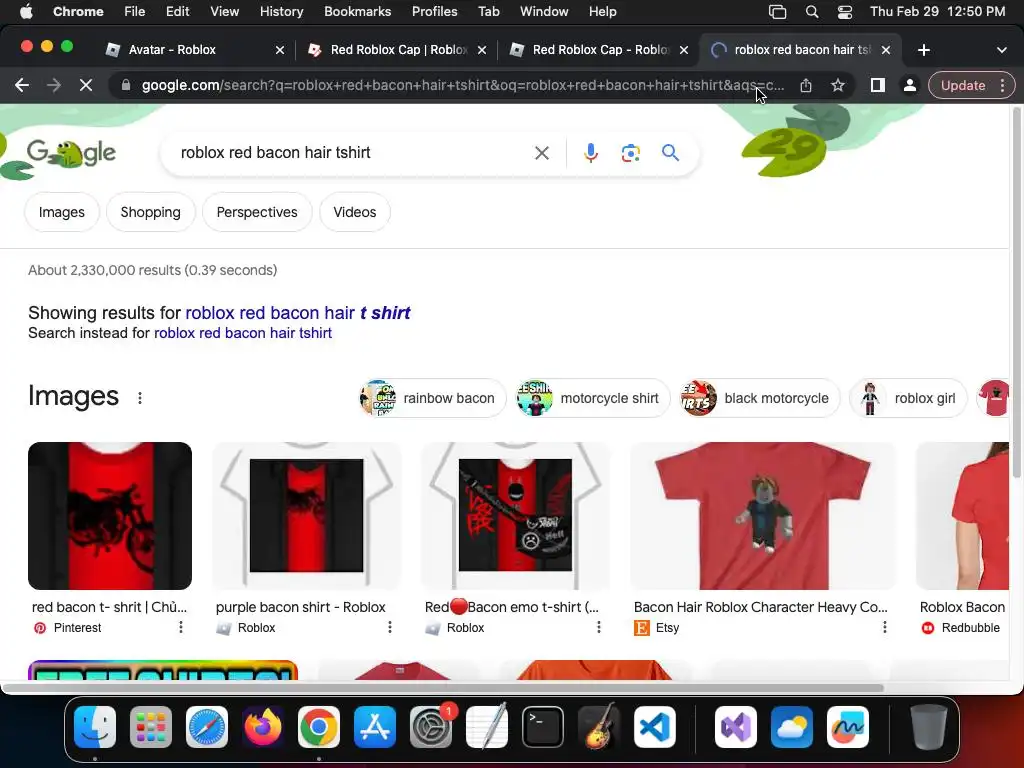Click the blue search magnifier icon

pyautogui.click(x=670, y=153)
